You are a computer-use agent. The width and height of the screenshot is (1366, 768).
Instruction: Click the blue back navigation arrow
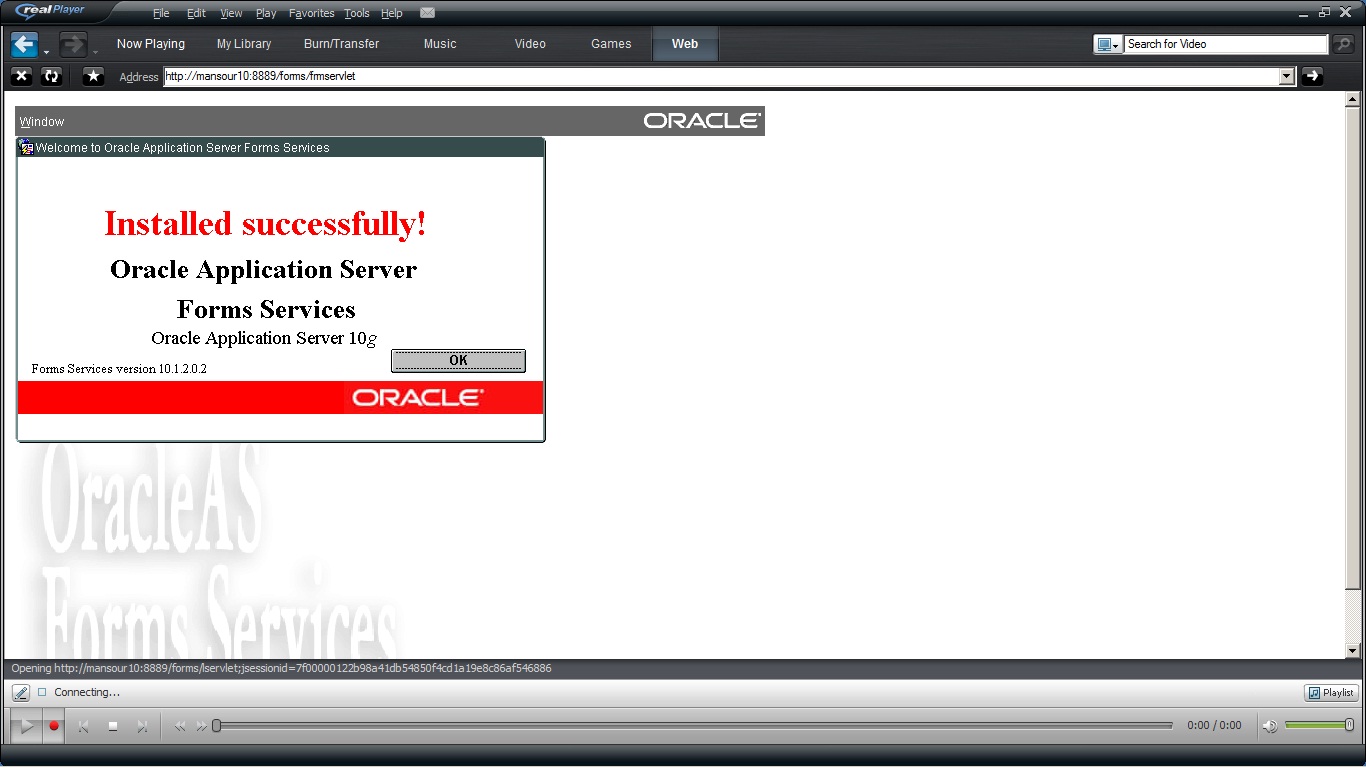tap(24, 44)
